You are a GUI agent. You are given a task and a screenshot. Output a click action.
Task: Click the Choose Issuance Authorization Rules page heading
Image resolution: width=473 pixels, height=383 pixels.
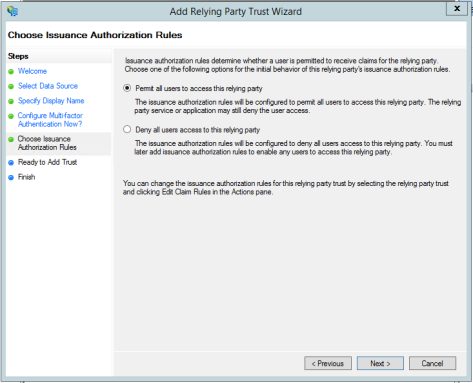pos(95,35)
